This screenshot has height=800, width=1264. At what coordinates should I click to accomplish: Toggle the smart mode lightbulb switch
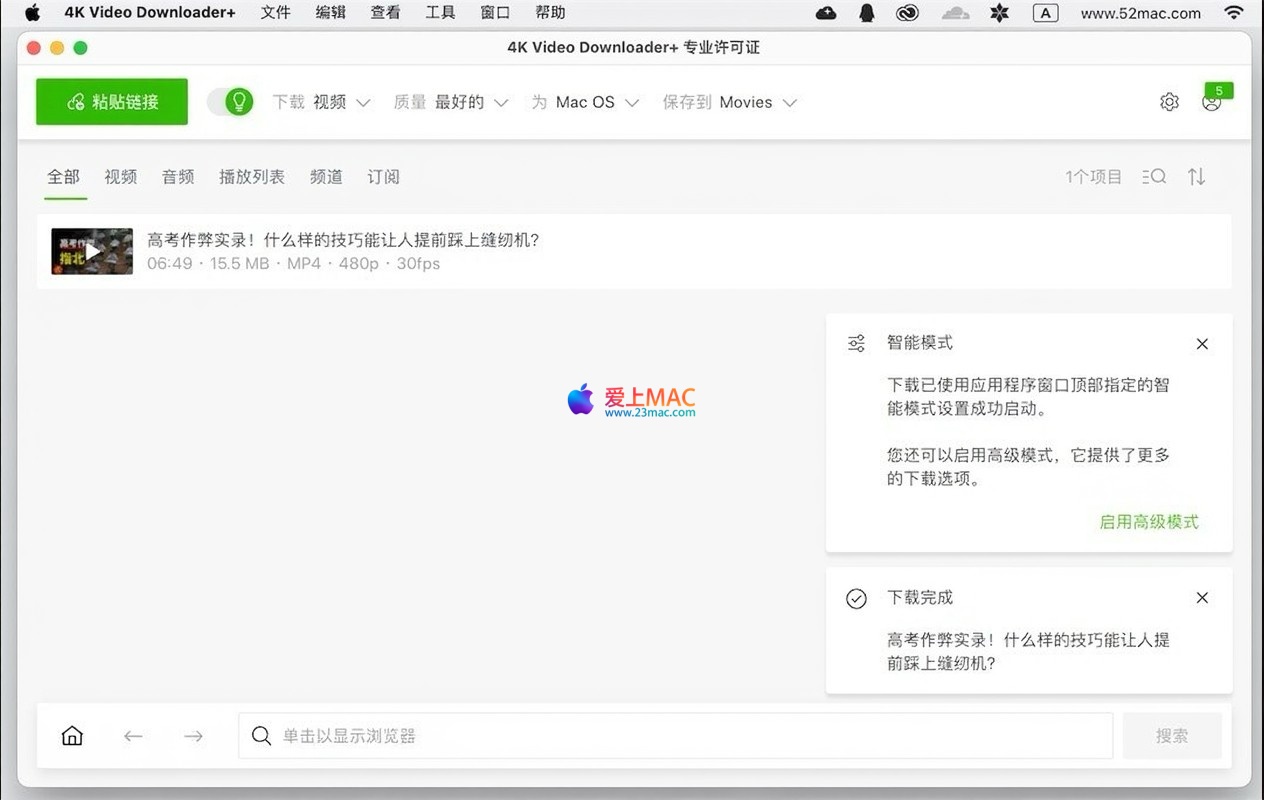[x=230, y=102]
